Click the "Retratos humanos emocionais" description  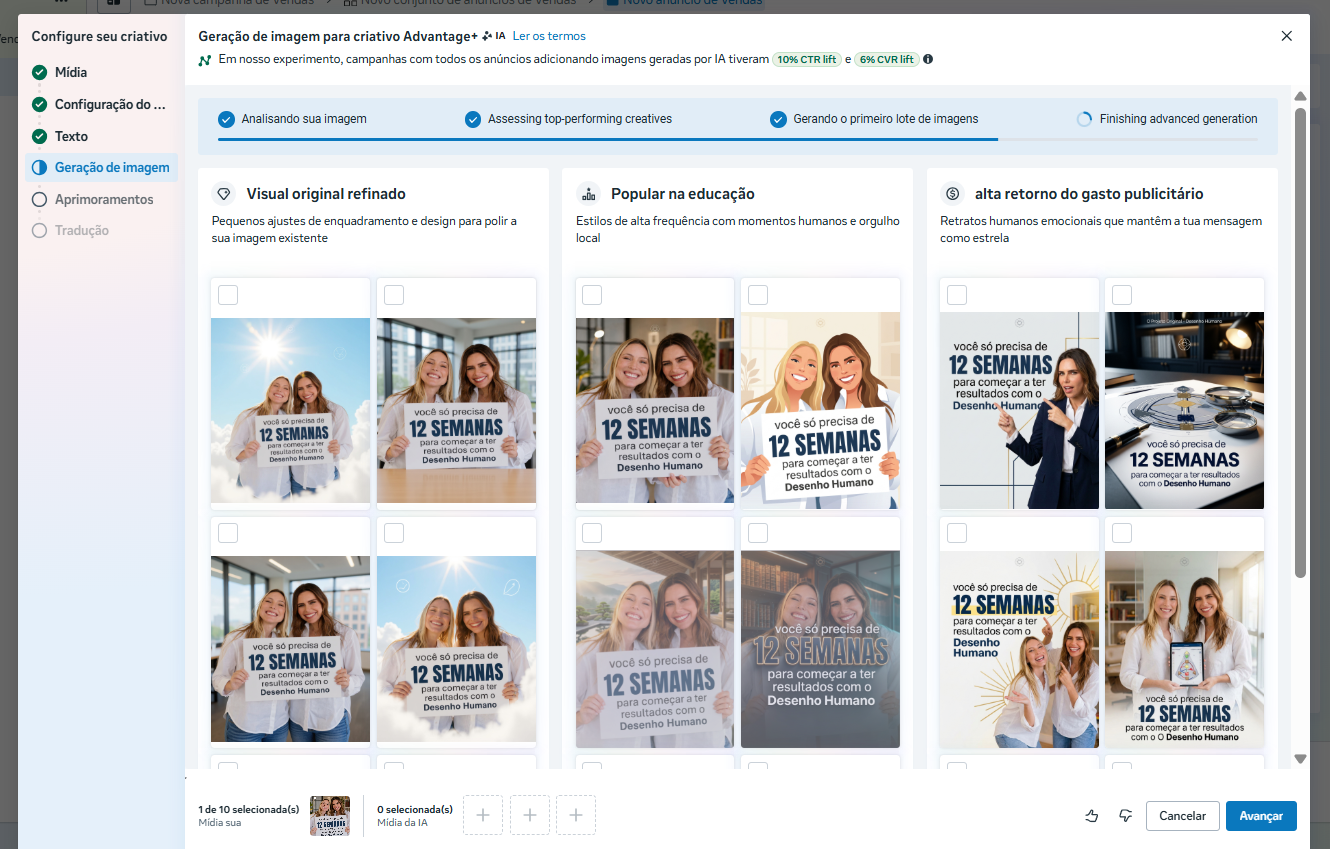pyautogui.click(x=1101, y=230)
